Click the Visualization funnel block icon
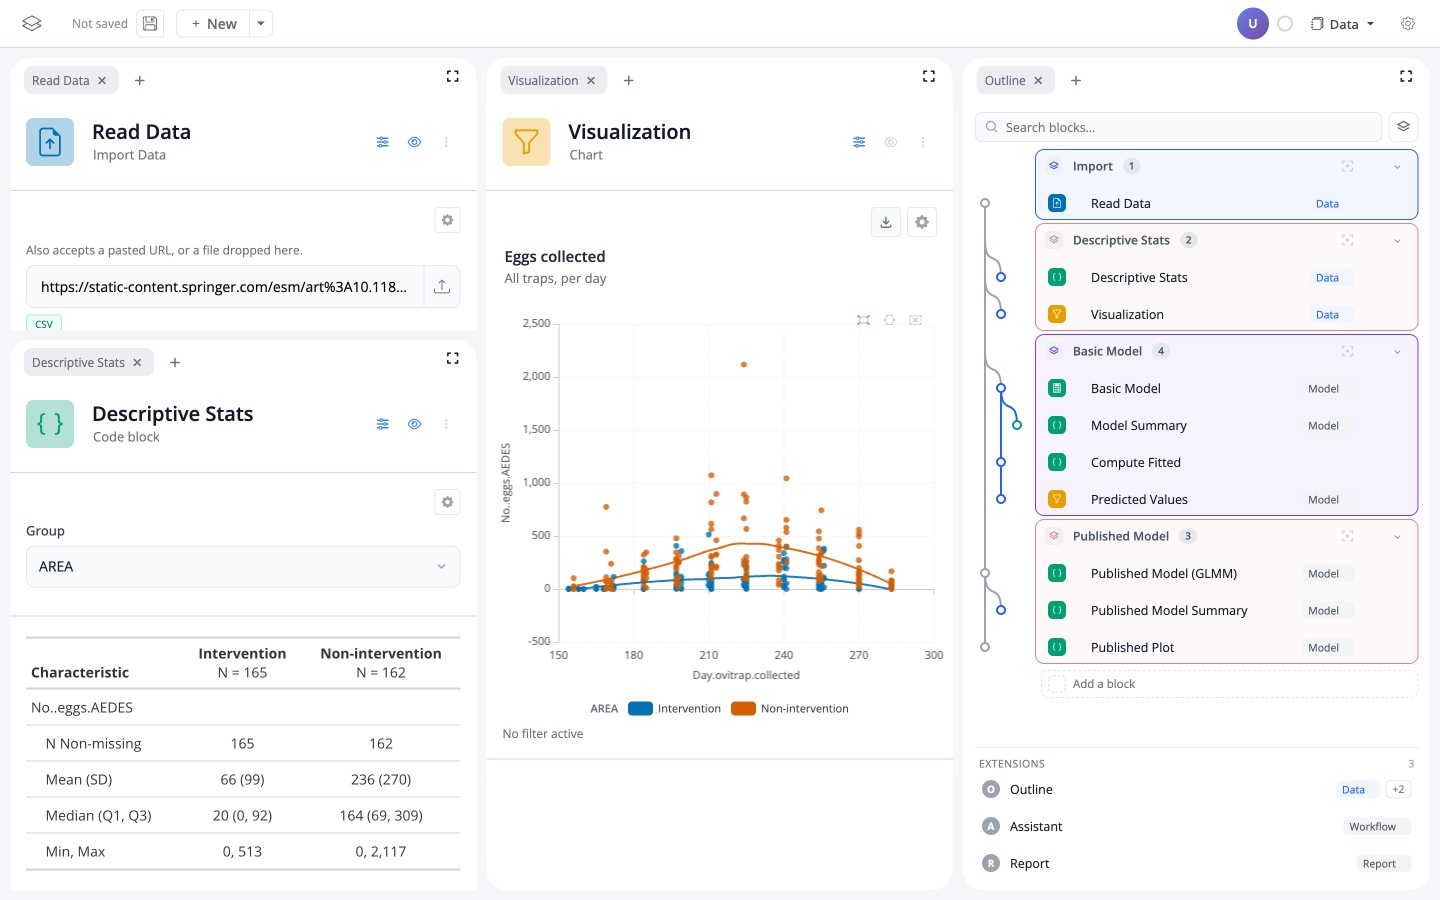 click(x=526, y=142)
